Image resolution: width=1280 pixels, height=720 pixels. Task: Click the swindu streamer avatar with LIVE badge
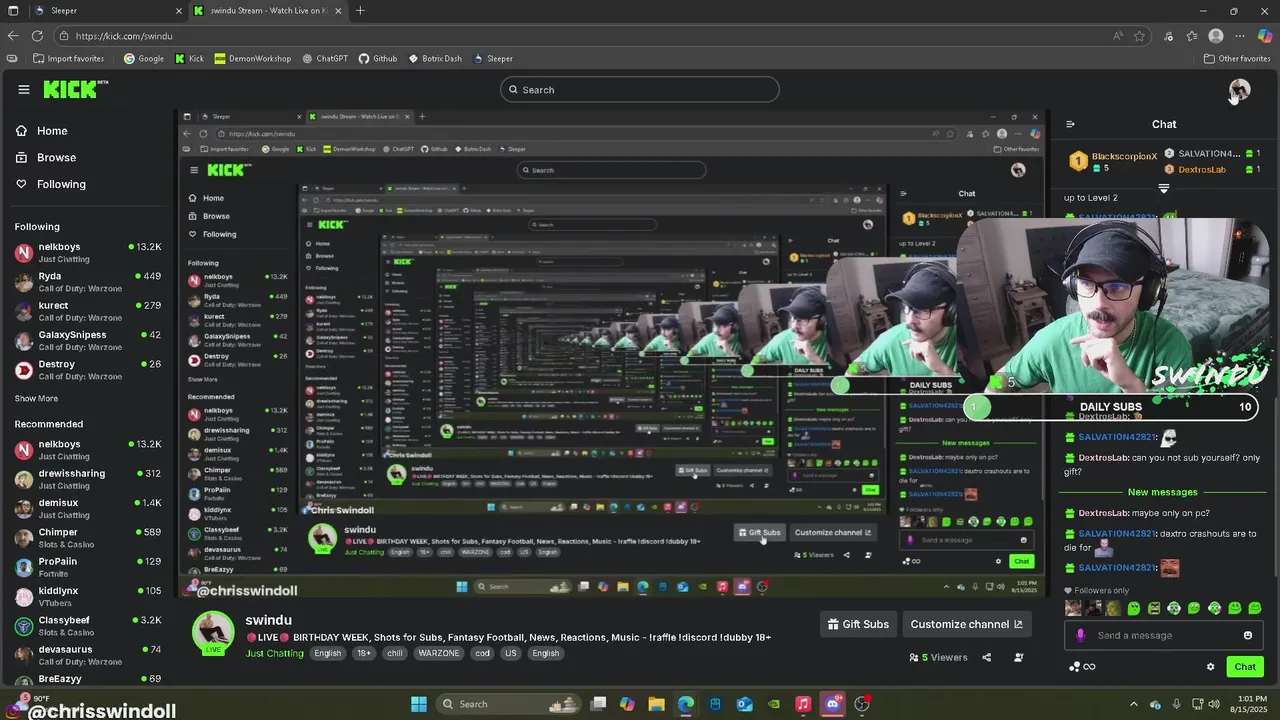tap(213, 633)
